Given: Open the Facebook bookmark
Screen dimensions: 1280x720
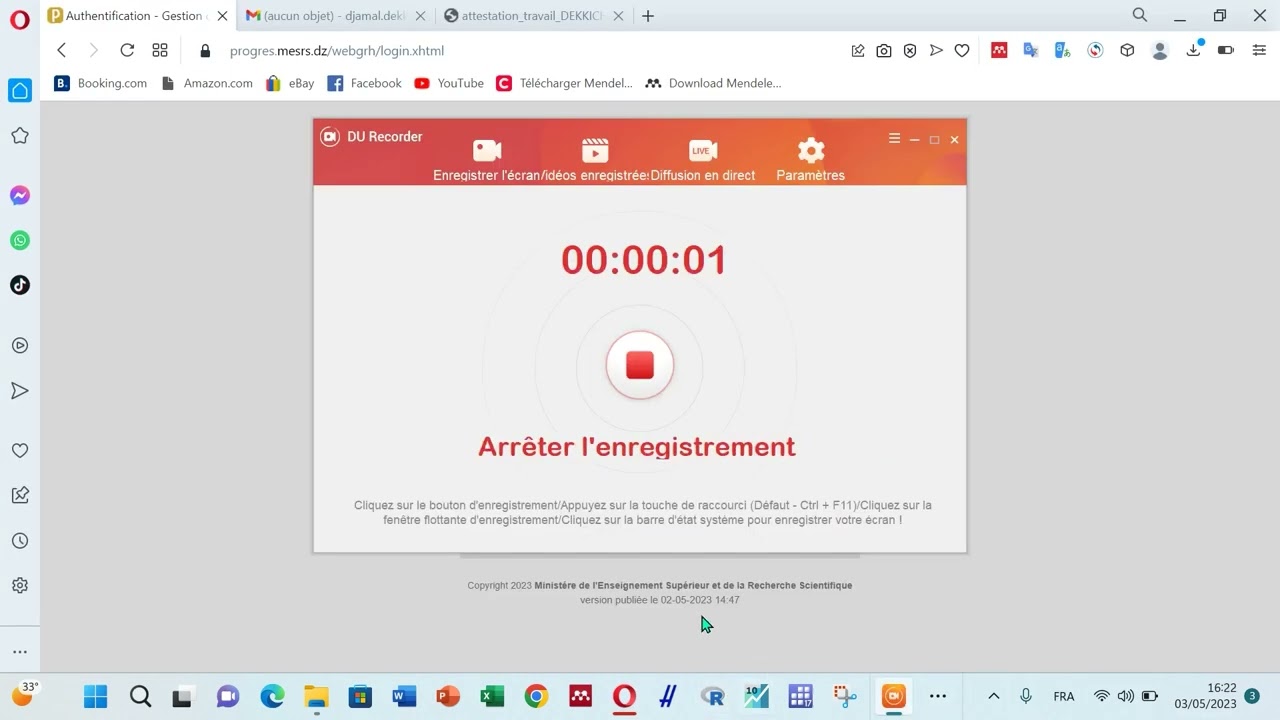Looking at the screenshot, I should 364,83.
